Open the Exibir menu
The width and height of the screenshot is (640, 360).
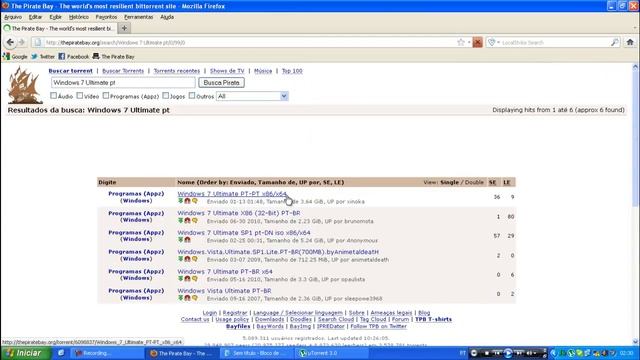coord(56,17)
